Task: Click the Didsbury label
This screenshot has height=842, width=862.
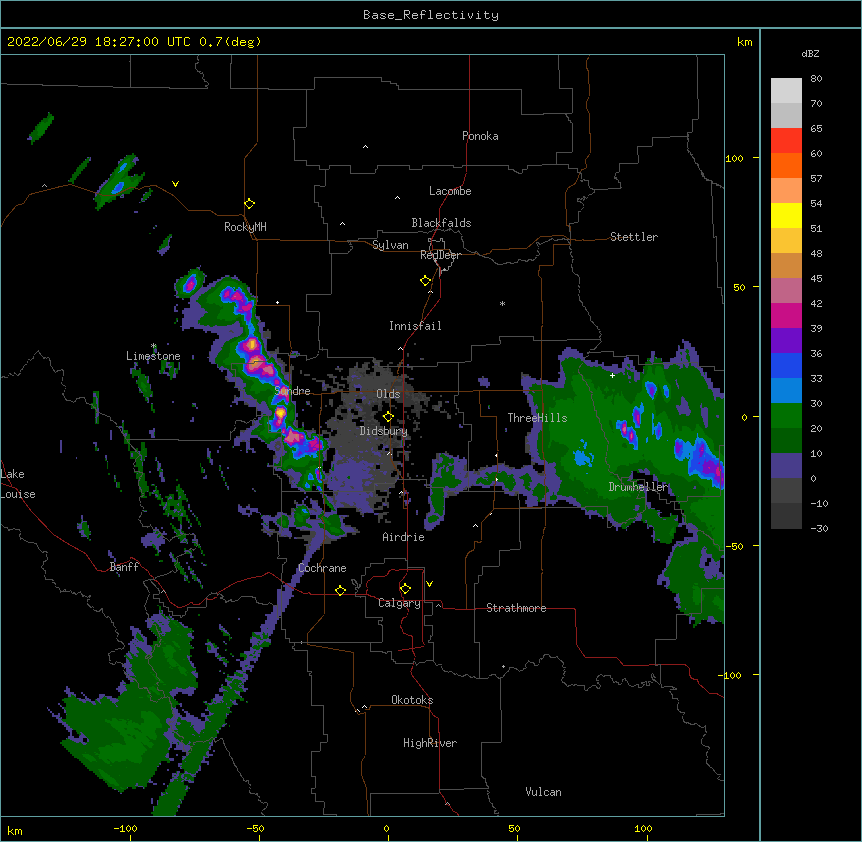Action: [x=384, y=431]
